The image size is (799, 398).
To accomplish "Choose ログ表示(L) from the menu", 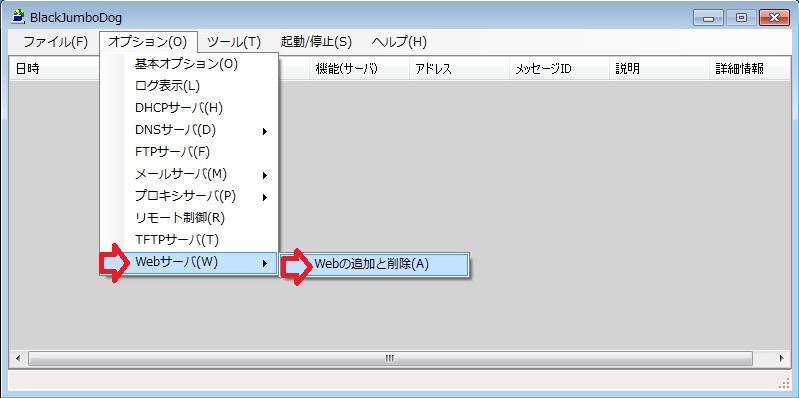I will [189, 86].
